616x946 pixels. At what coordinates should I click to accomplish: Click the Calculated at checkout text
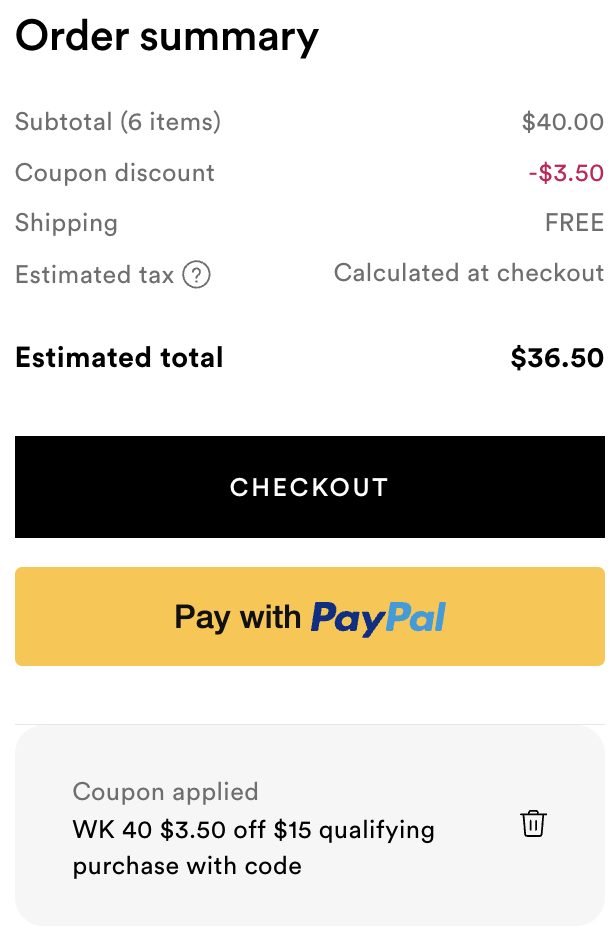tap(469, 273)
